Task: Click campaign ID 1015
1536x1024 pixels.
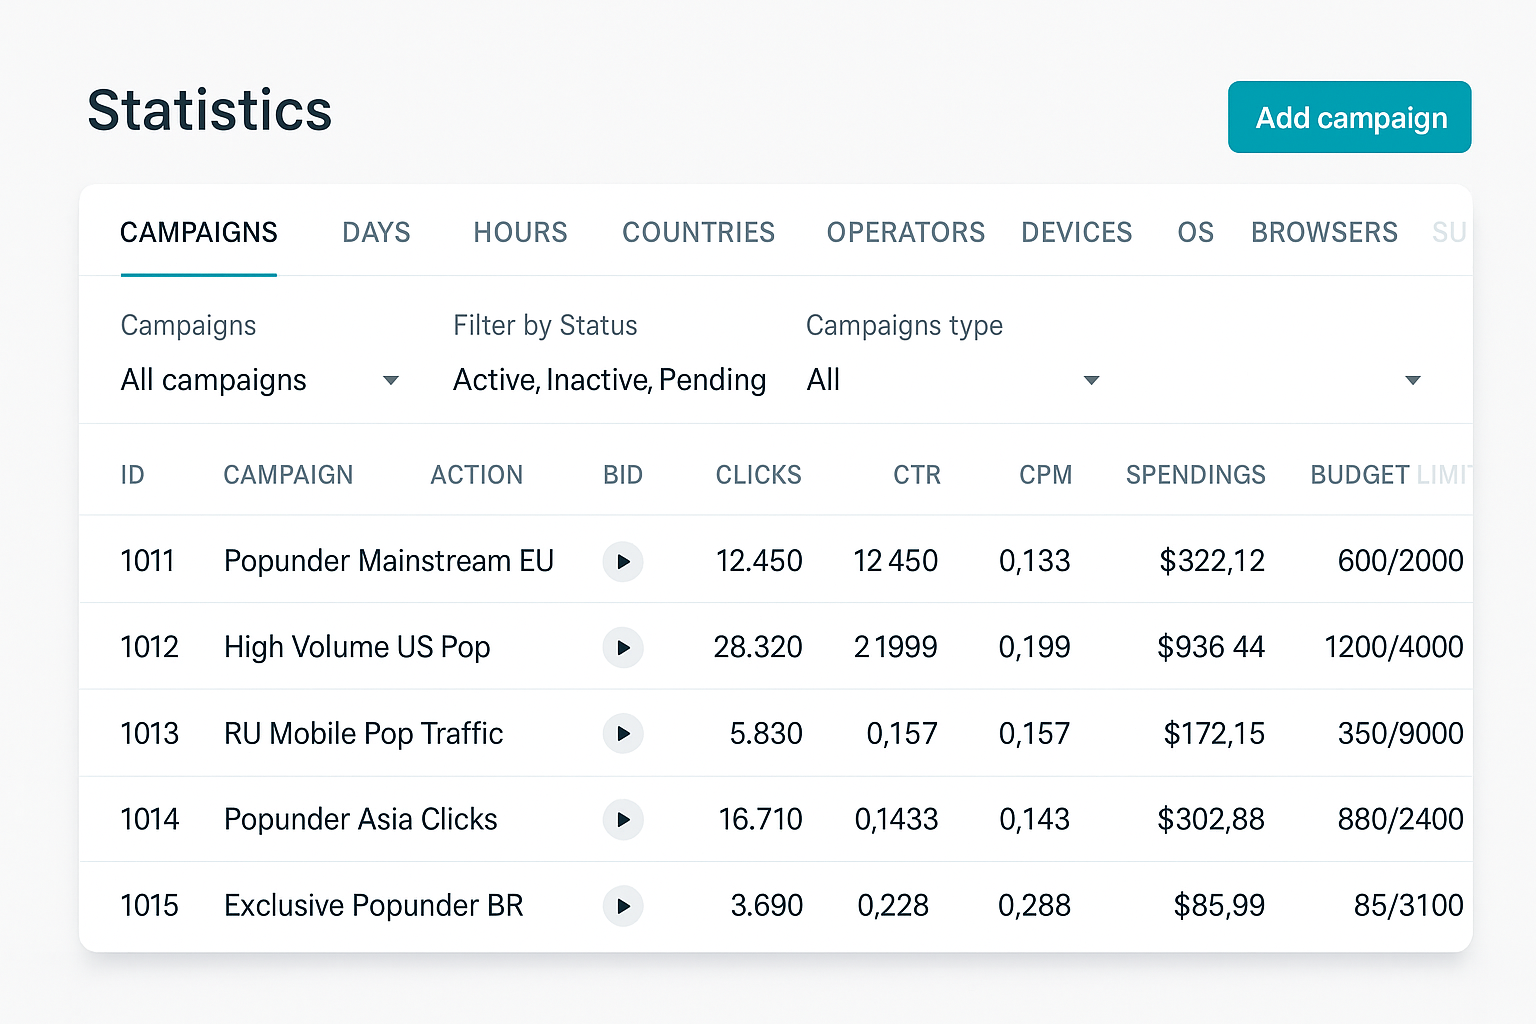Action: pyautogui.click(x=149, y=906)
